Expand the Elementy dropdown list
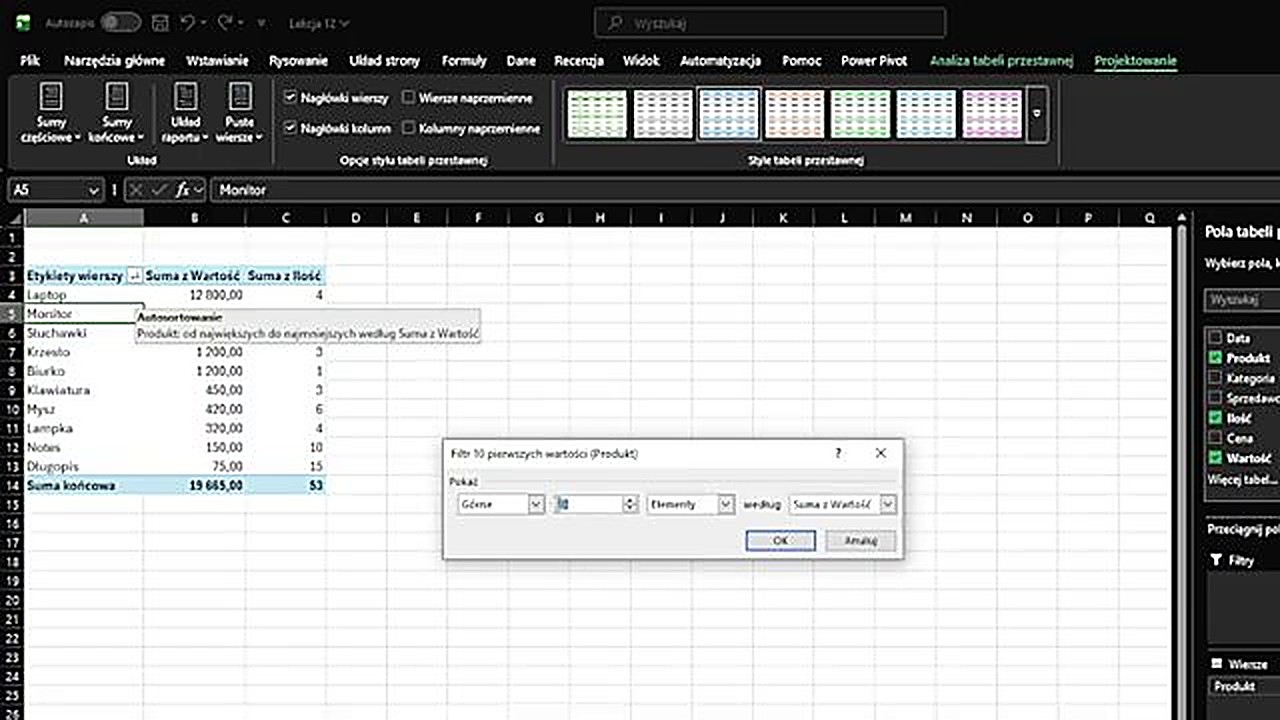This screenshot has width=1280, height=720. (726, 505)
